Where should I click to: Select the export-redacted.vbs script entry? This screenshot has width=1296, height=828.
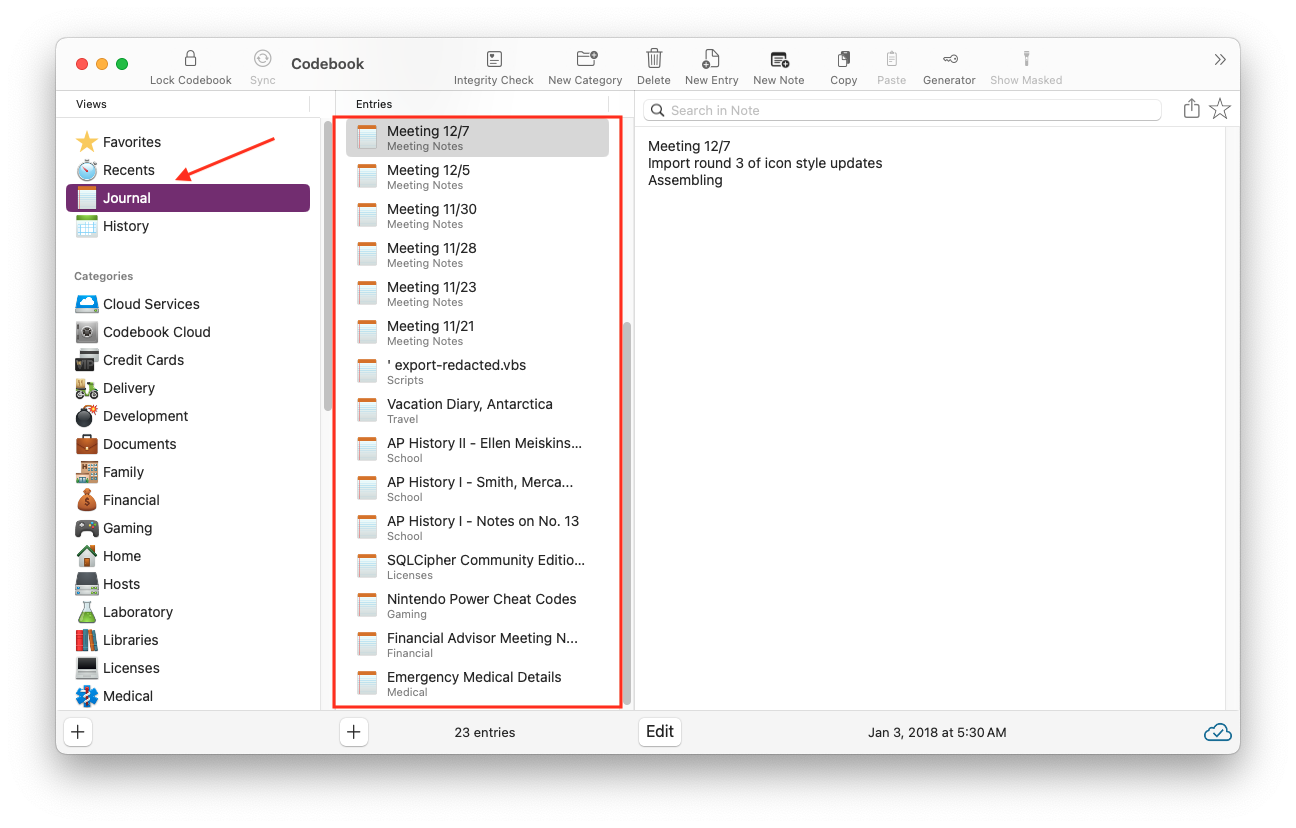(x=477, y=372)
